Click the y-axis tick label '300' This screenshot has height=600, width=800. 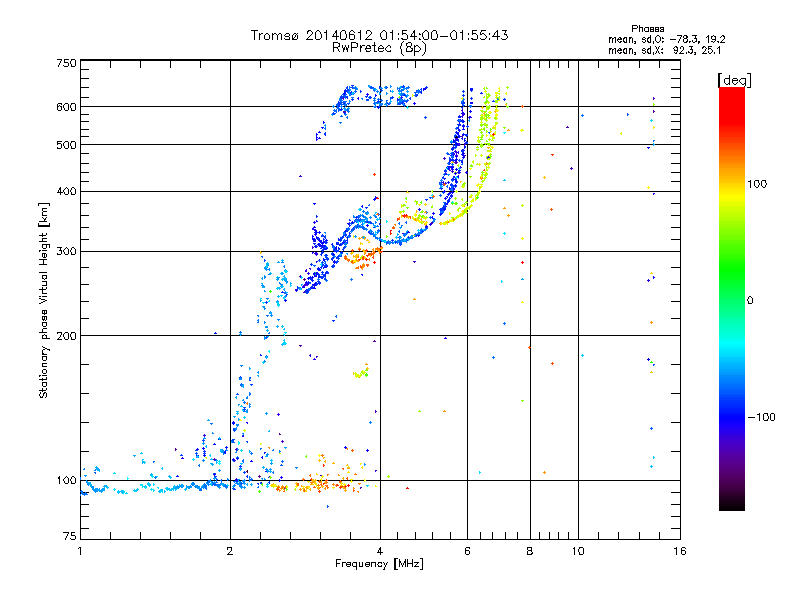click(x=66, y=251)
